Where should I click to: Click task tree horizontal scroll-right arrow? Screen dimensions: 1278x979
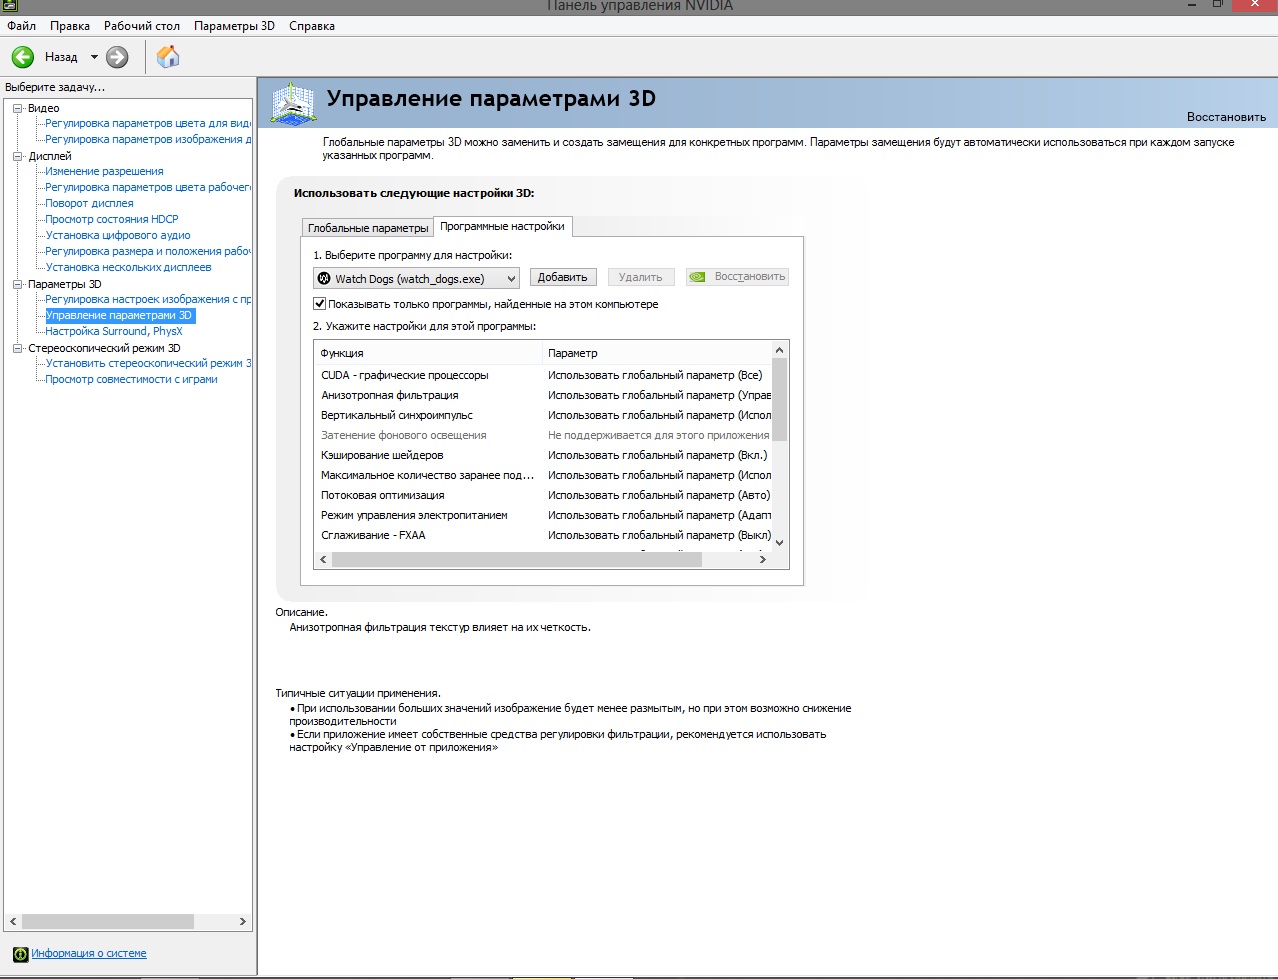(242, 922)
